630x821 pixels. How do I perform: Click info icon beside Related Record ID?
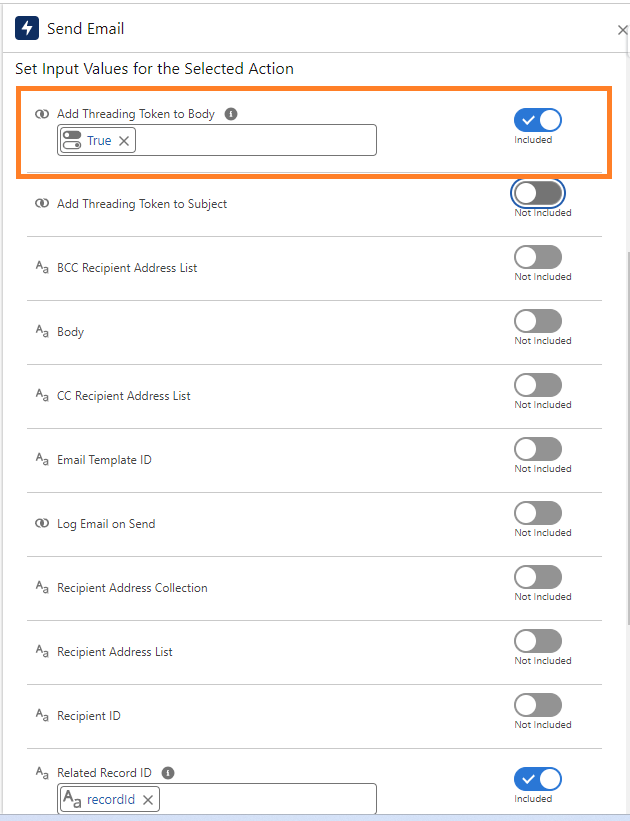pyautogui.click(x=168, y=773)
